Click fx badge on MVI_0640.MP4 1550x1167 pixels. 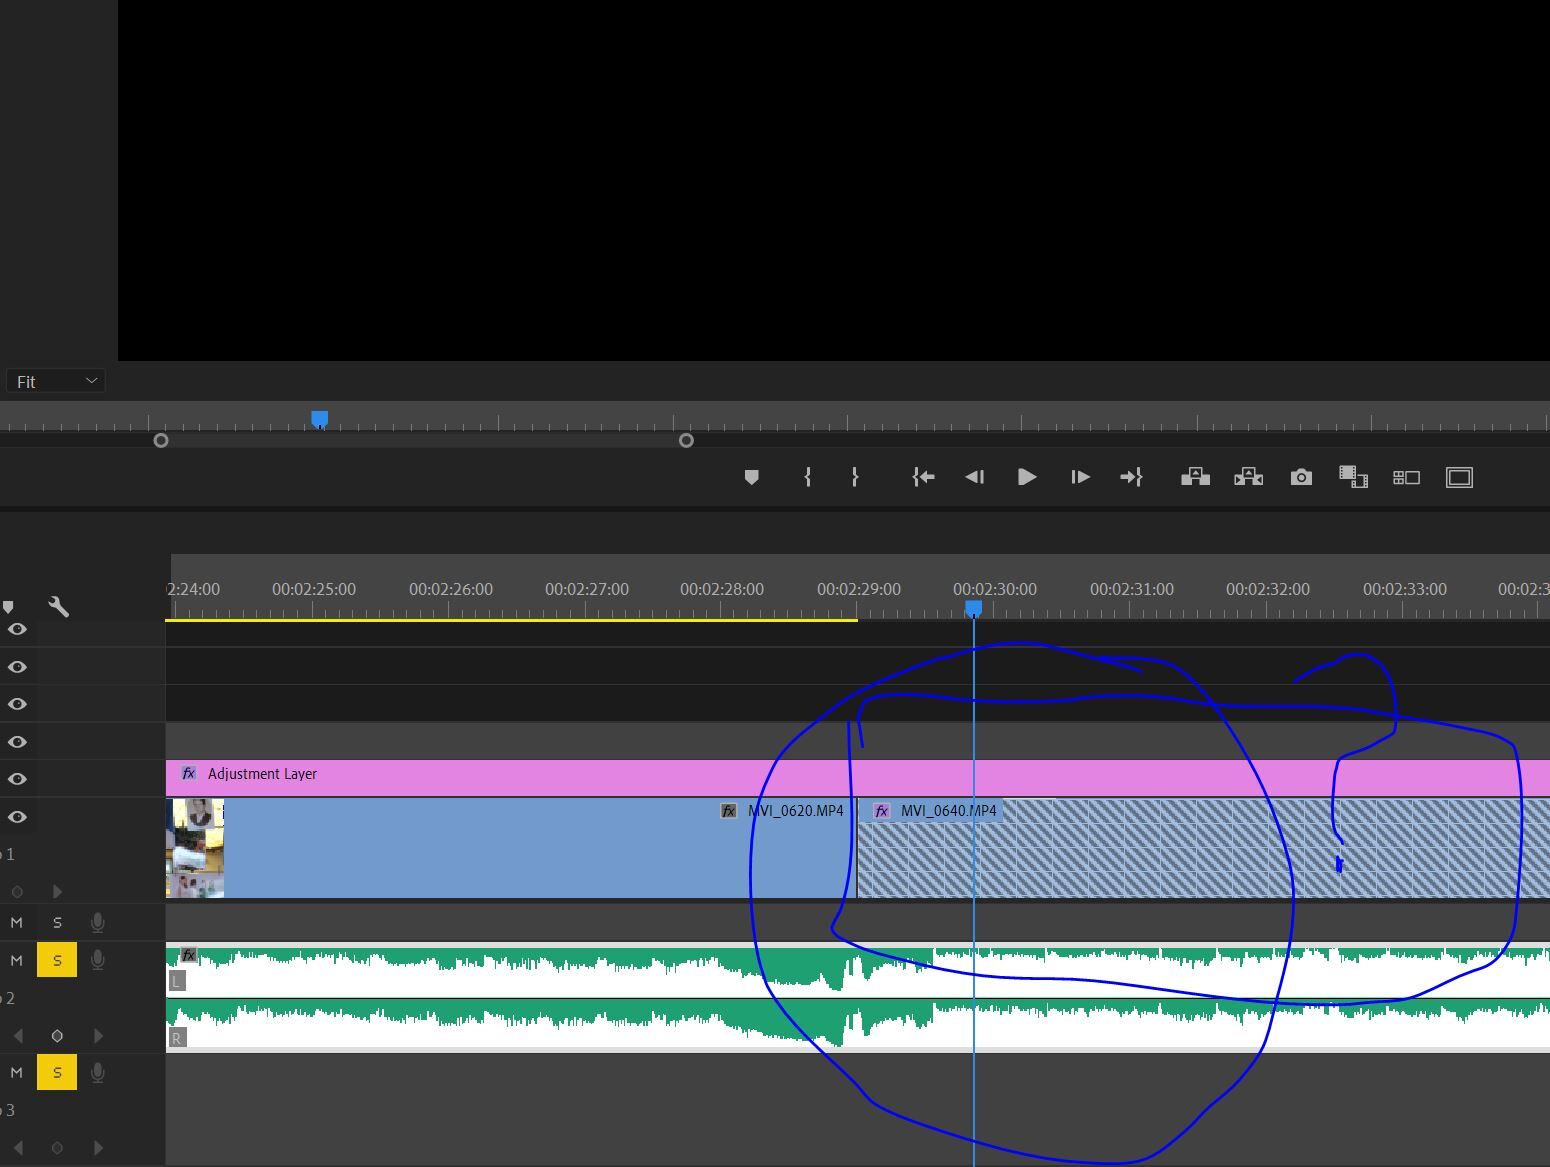tap(881, 811)
